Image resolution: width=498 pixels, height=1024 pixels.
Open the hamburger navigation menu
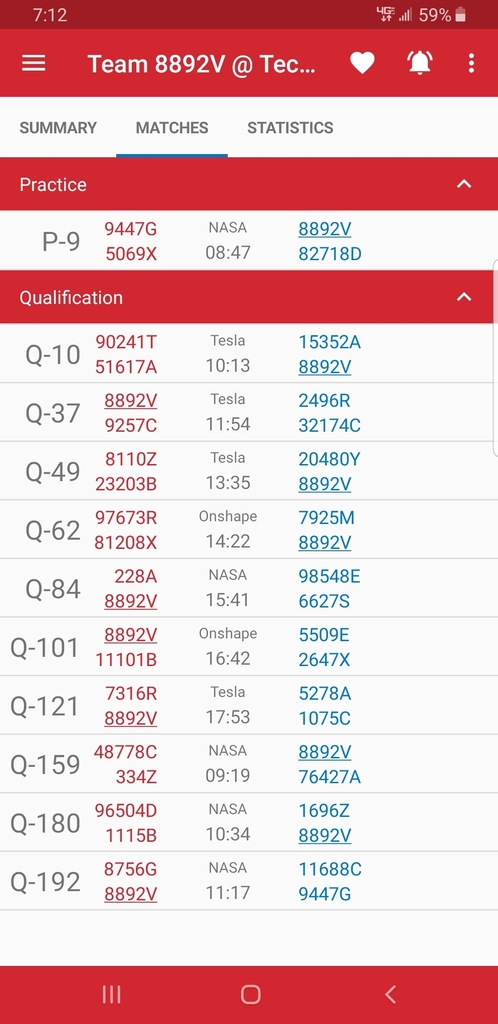pos(33,63)
